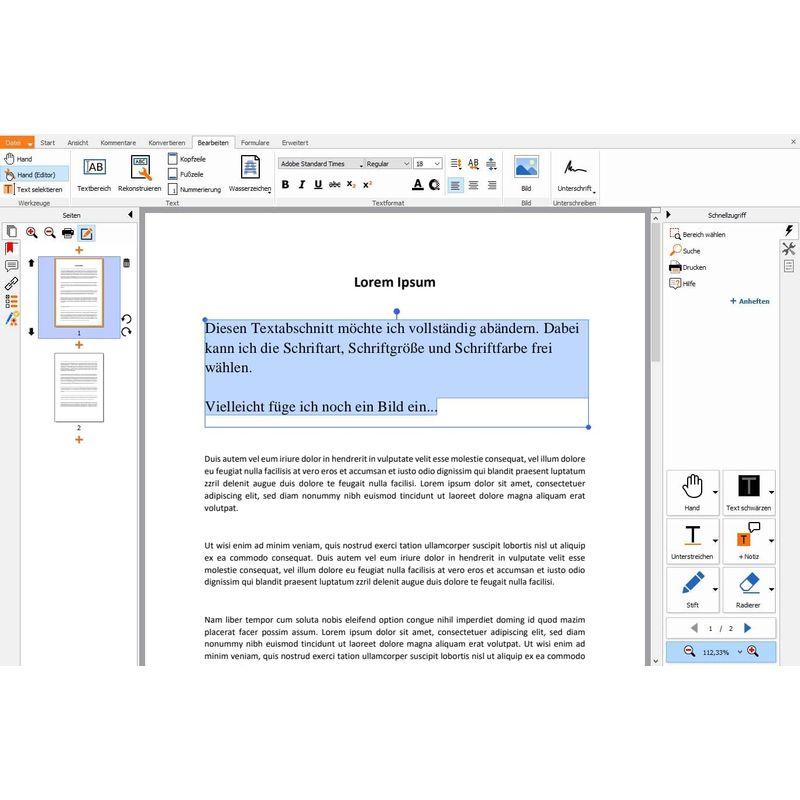
Task: Click the Text schwärzen redaction tool
Action: coord(749,488)
